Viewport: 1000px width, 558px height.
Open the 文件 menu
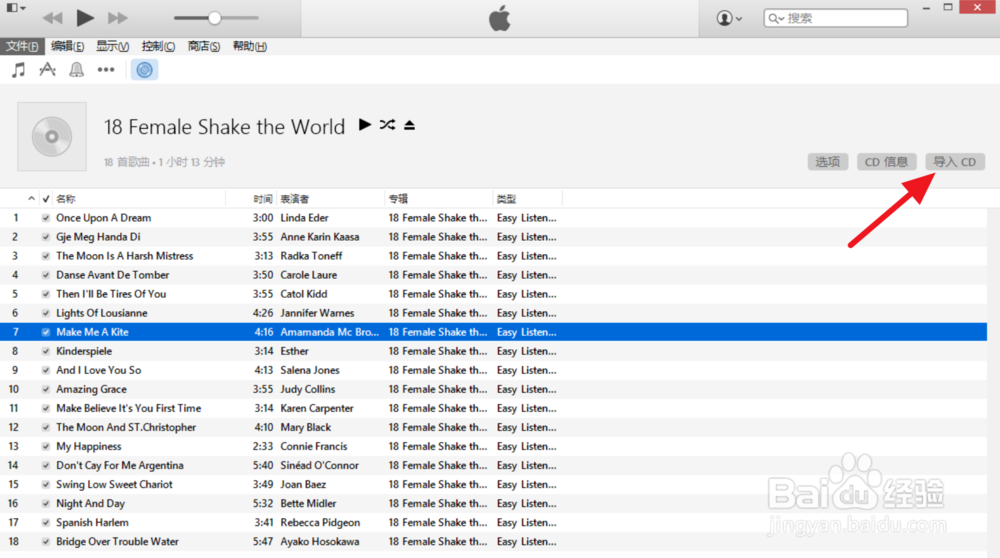click(x=21, y=46)
